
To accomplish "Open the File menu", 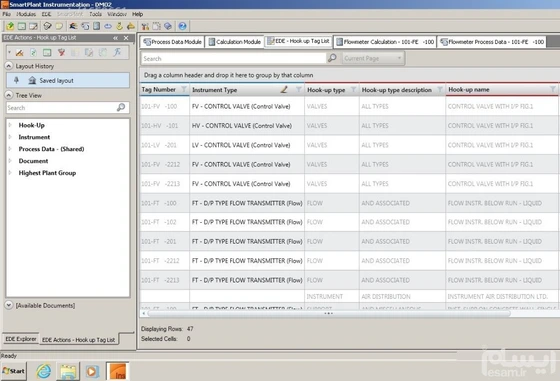I will [x=6, y=14].
